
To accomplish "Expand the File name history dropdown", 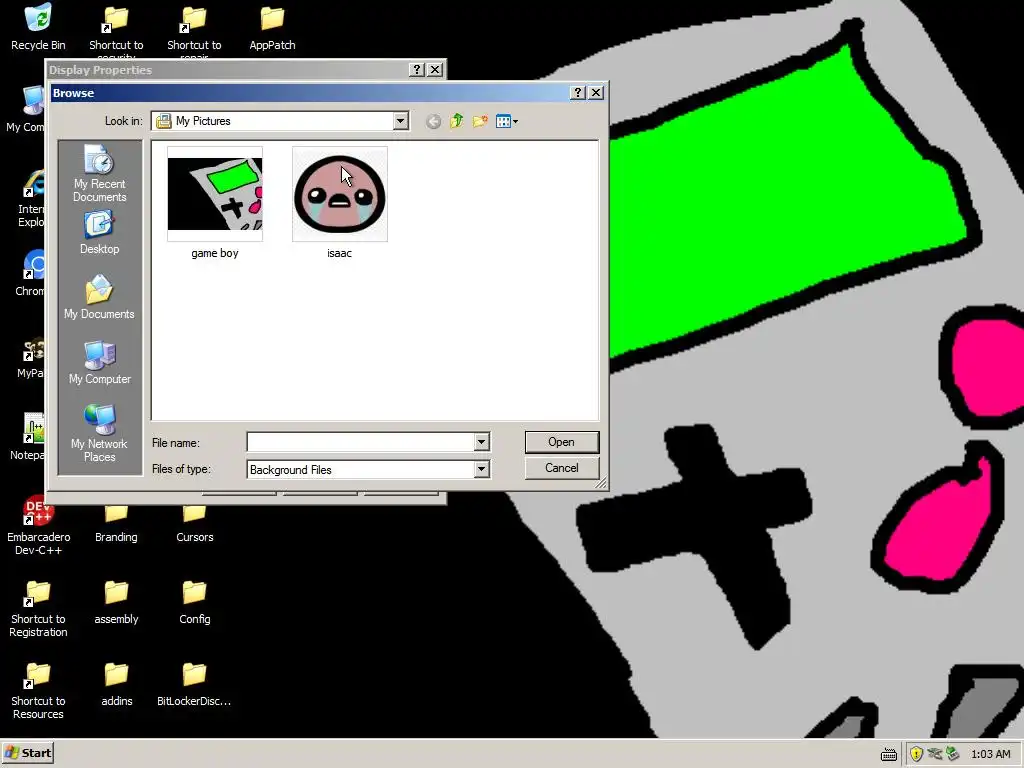I will pos(481,442).
